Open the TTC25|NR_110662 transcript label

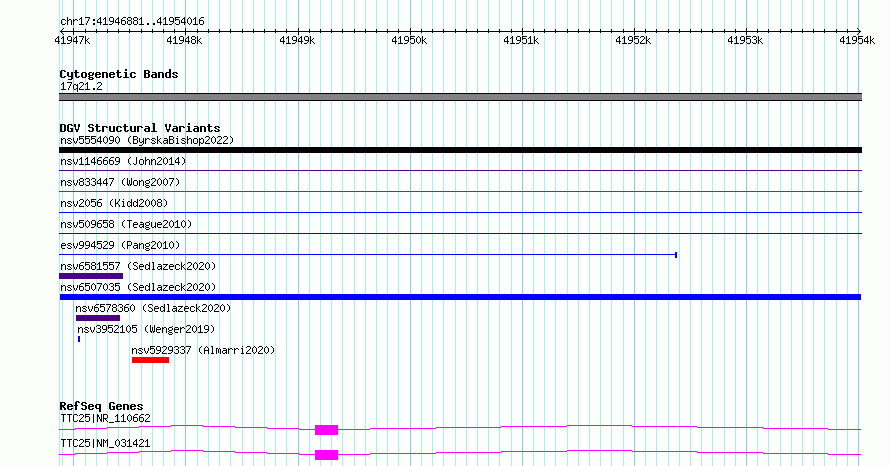106,418
